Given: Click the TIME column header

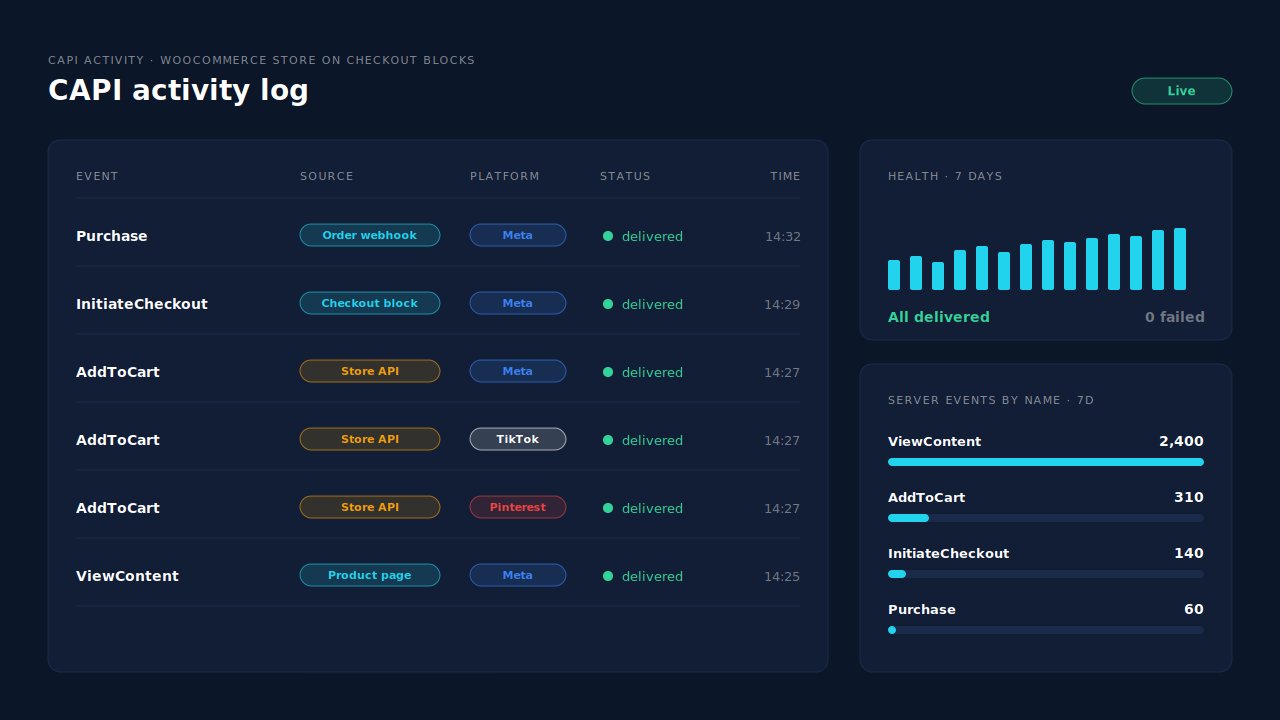Looking at the screenshot, I should coord(785,176).
